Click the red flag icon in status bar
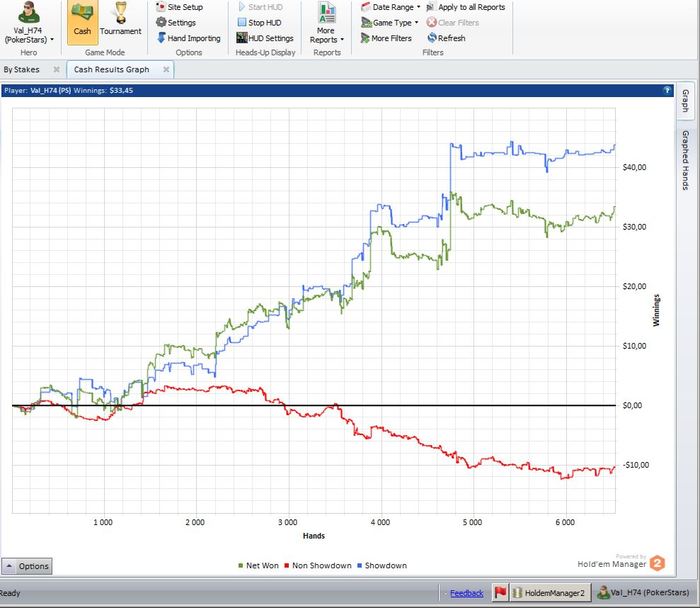Screen dimensions: 700x608 [500, 592]
